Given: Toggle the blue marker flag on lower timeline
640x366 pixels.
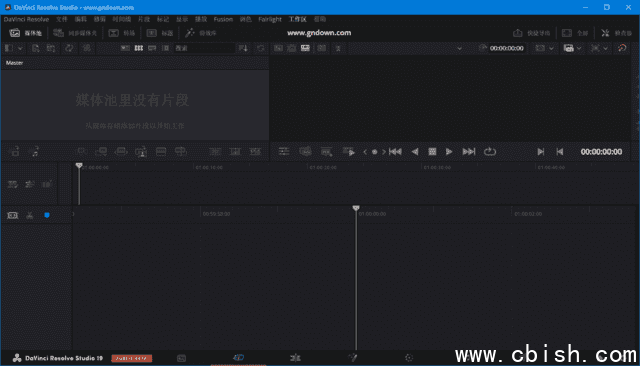Looking at the screenshot, I should (47, 215).
